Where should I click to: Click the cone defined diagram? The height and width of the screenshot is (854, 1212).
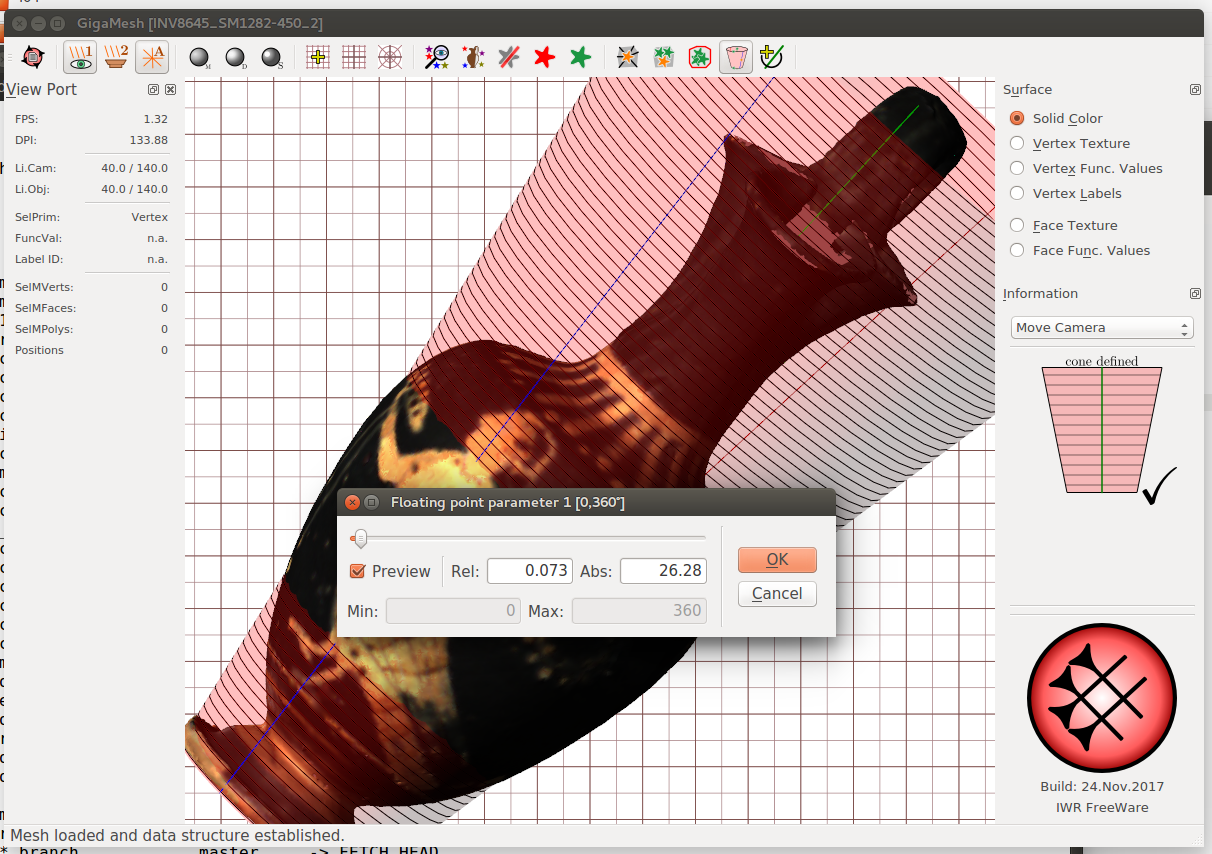[1102, 429]
